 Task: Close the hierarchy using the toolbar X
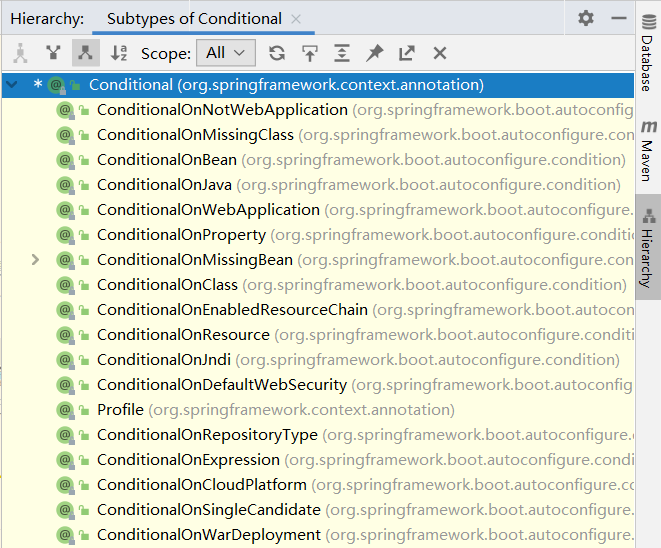tap(440, 53)
